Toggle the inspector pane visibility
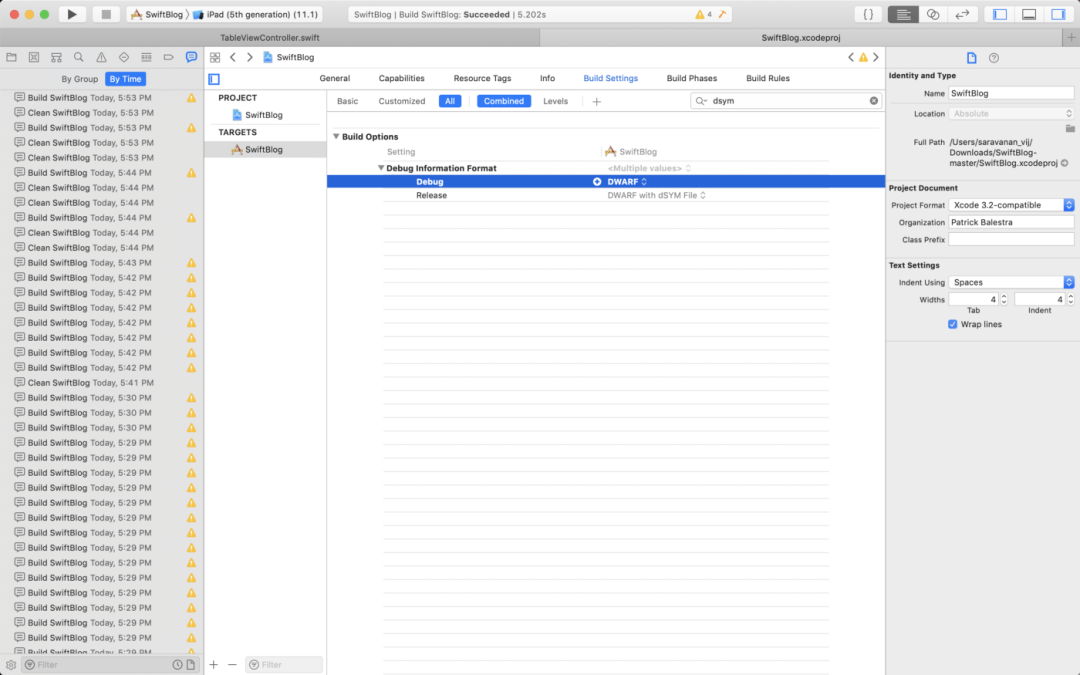 click(x=1058, y=14)
